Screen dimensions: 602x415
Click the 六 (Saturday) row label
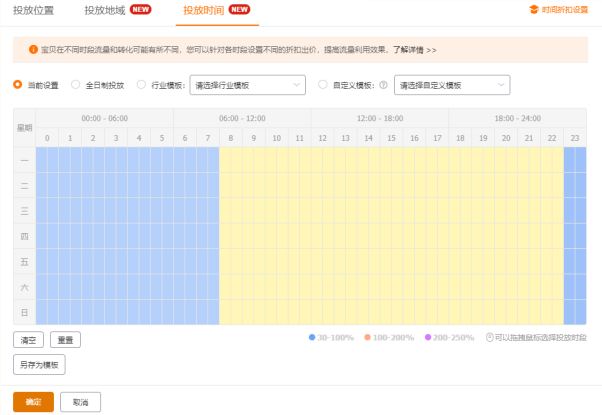[x=25, y=287]
